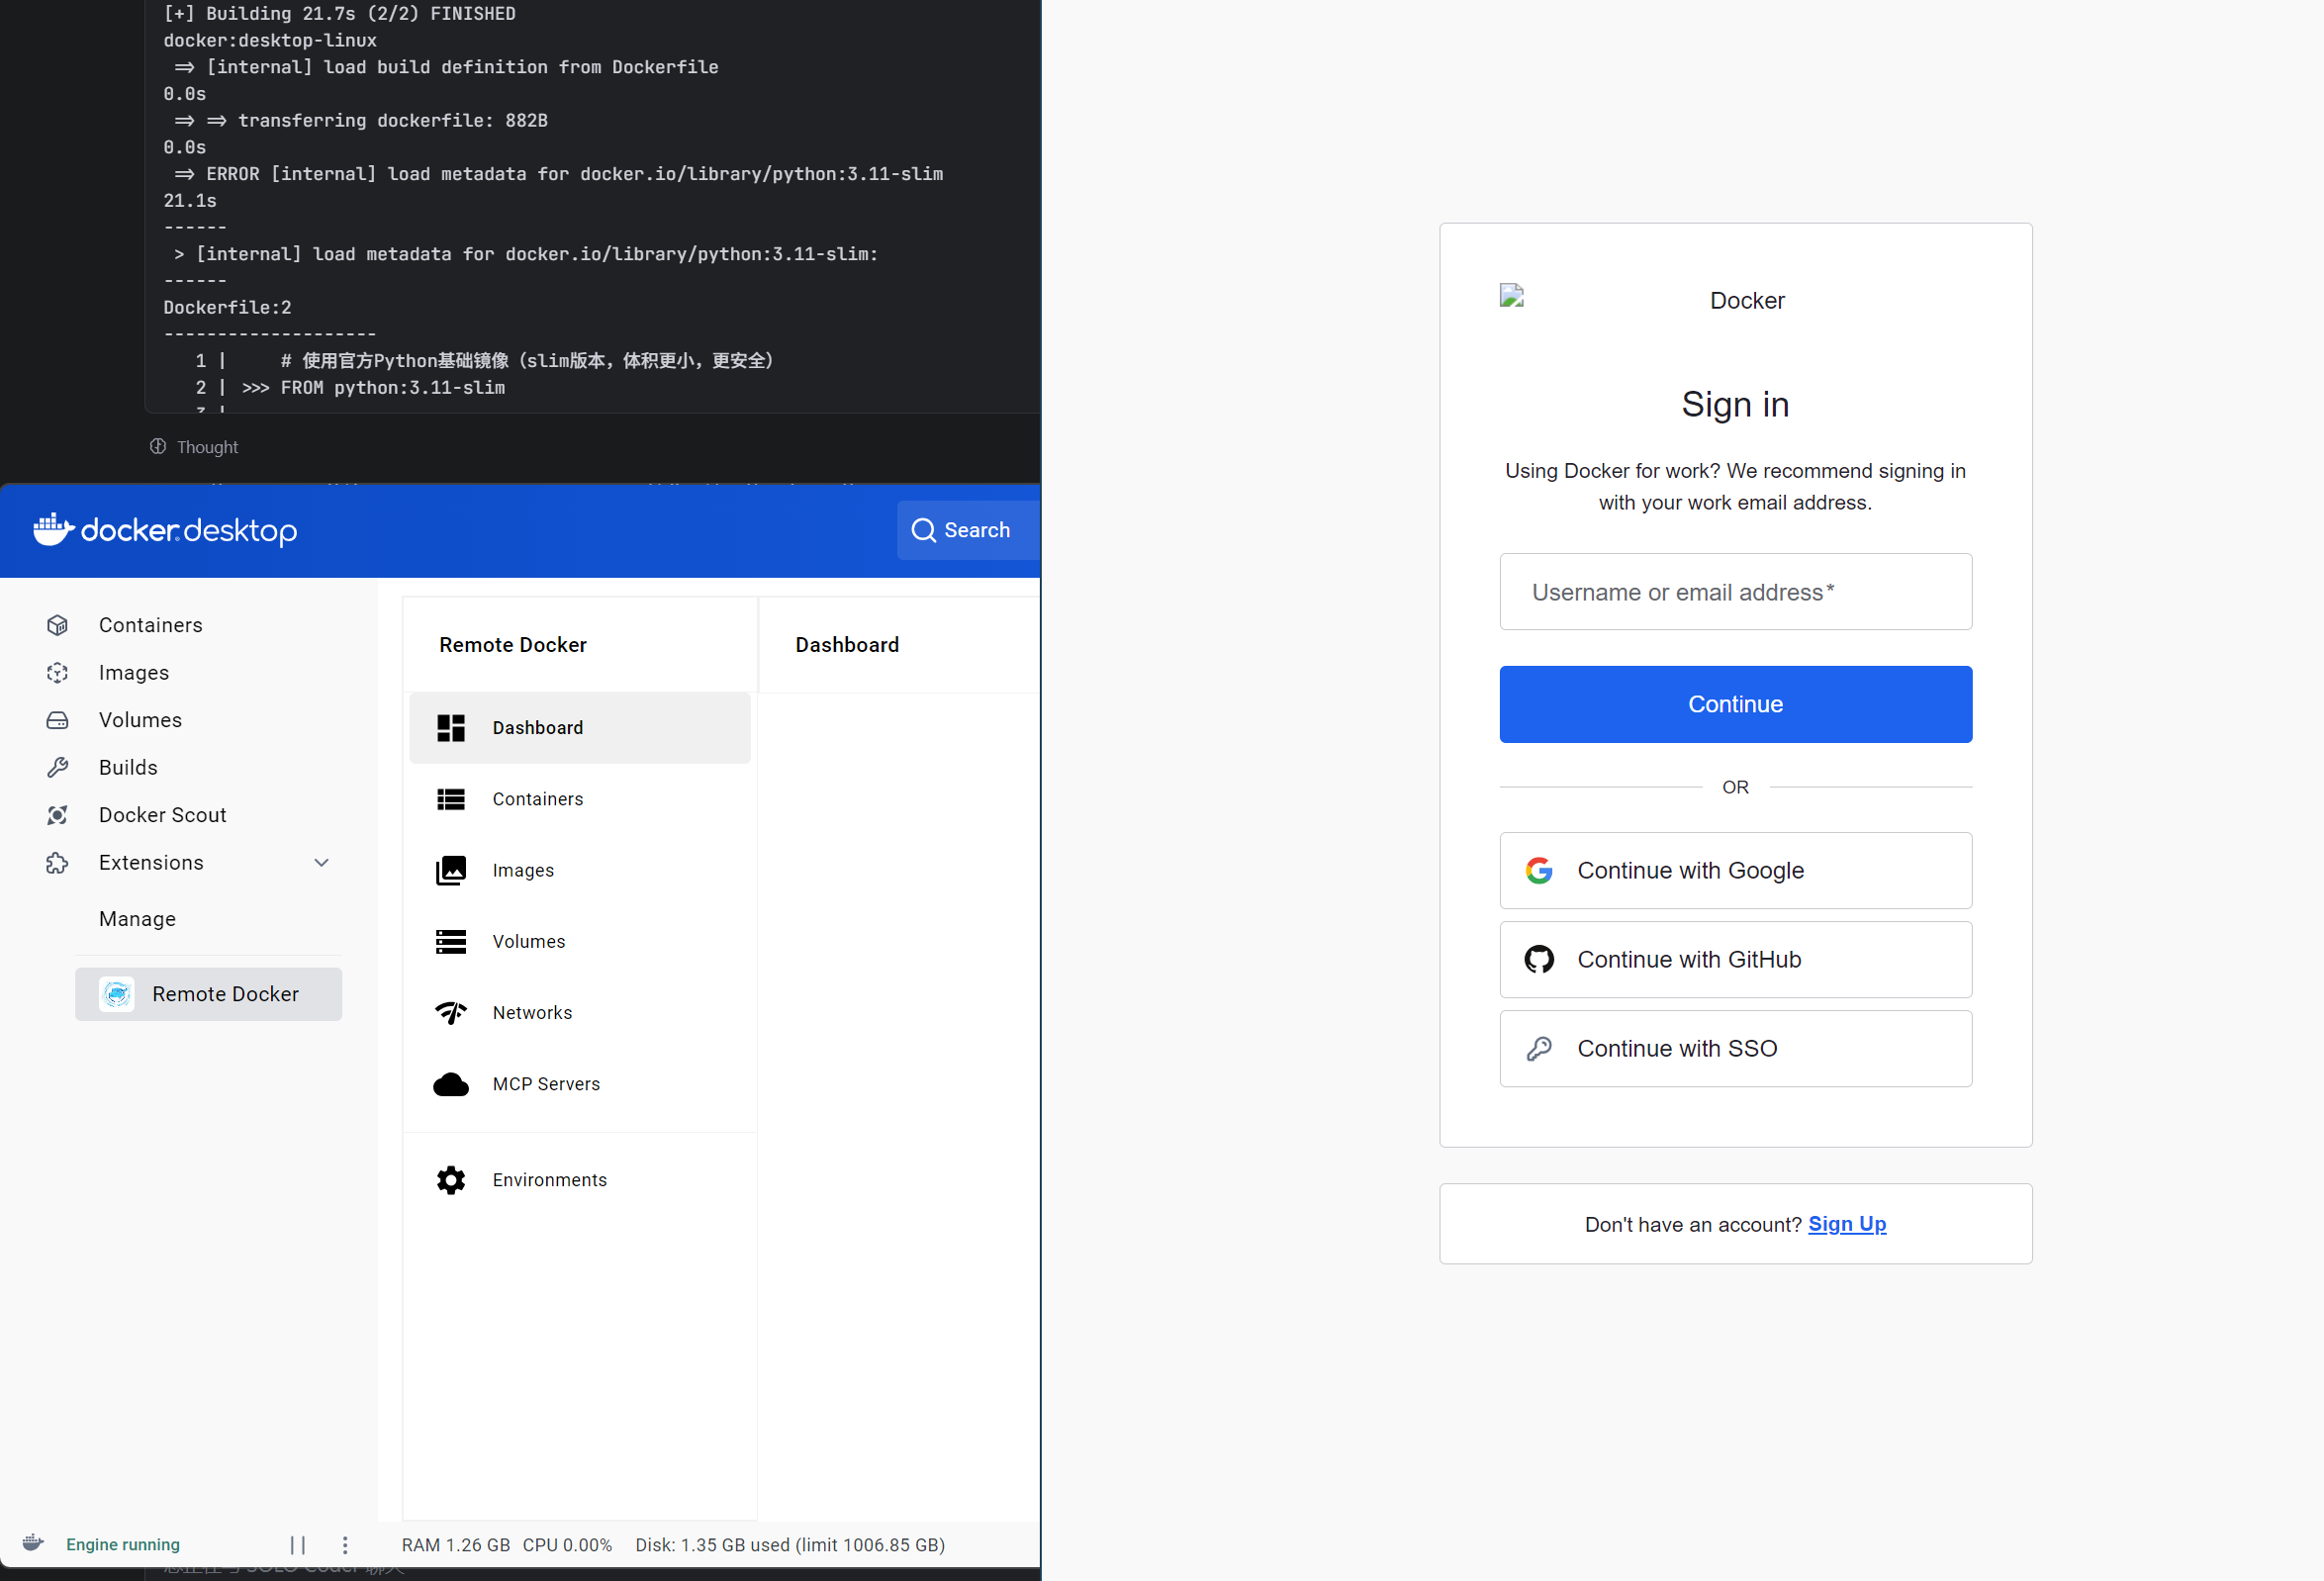Focus the Username or email address field

1735,592
